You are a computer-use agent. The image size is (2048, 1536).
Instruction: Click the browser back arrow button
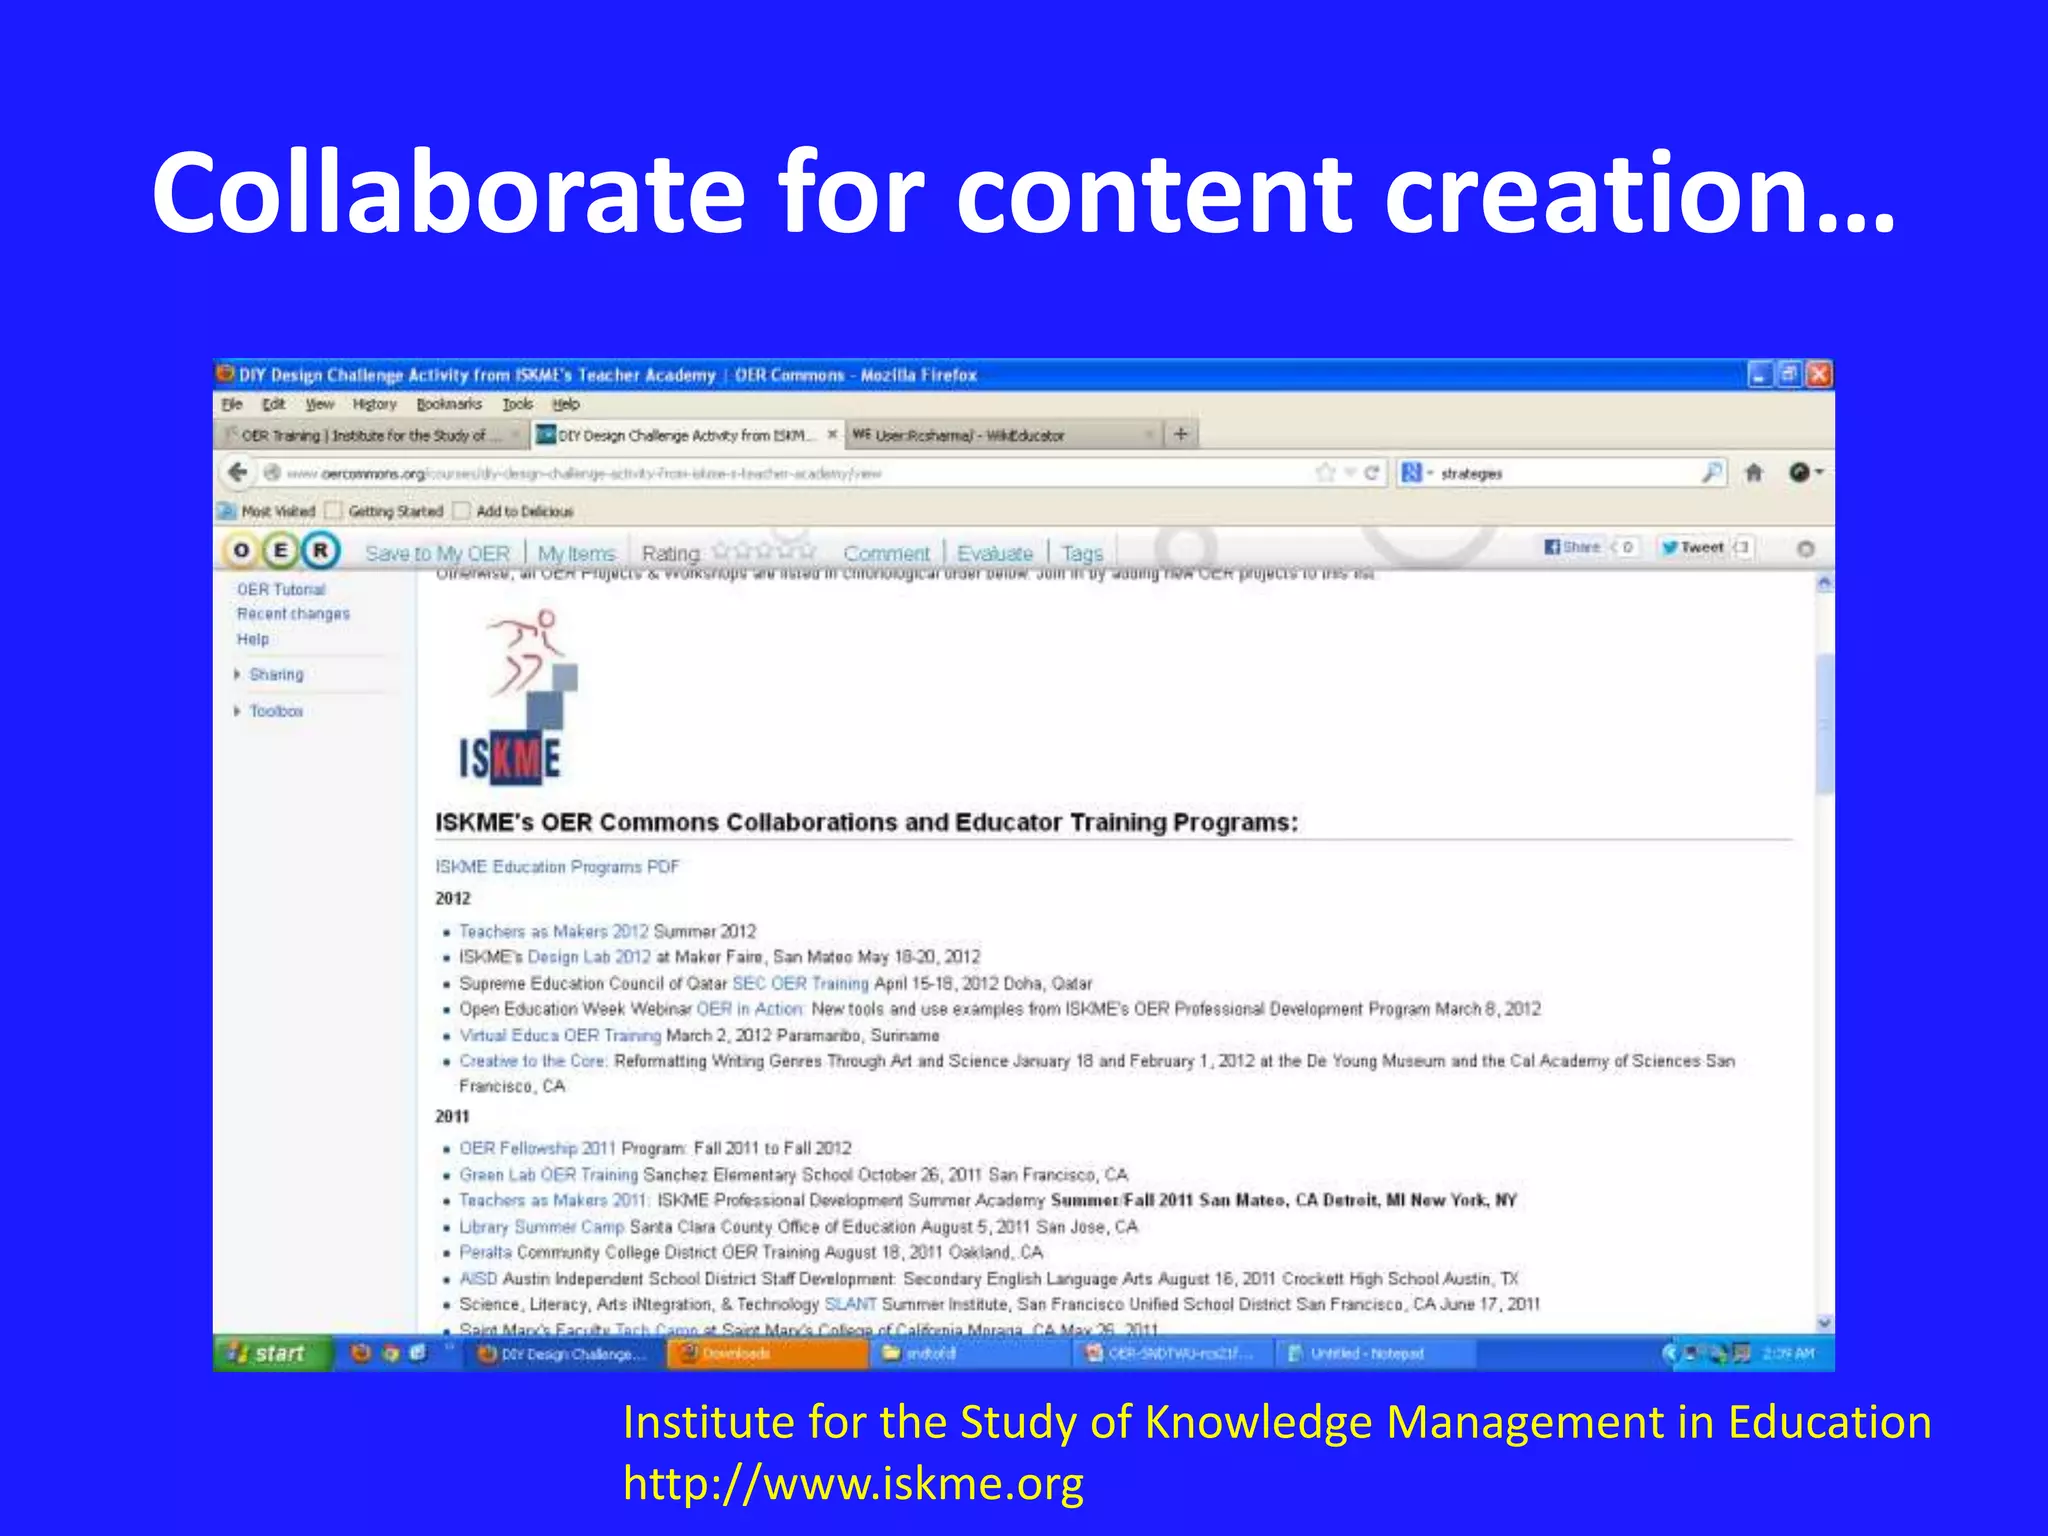238,472
